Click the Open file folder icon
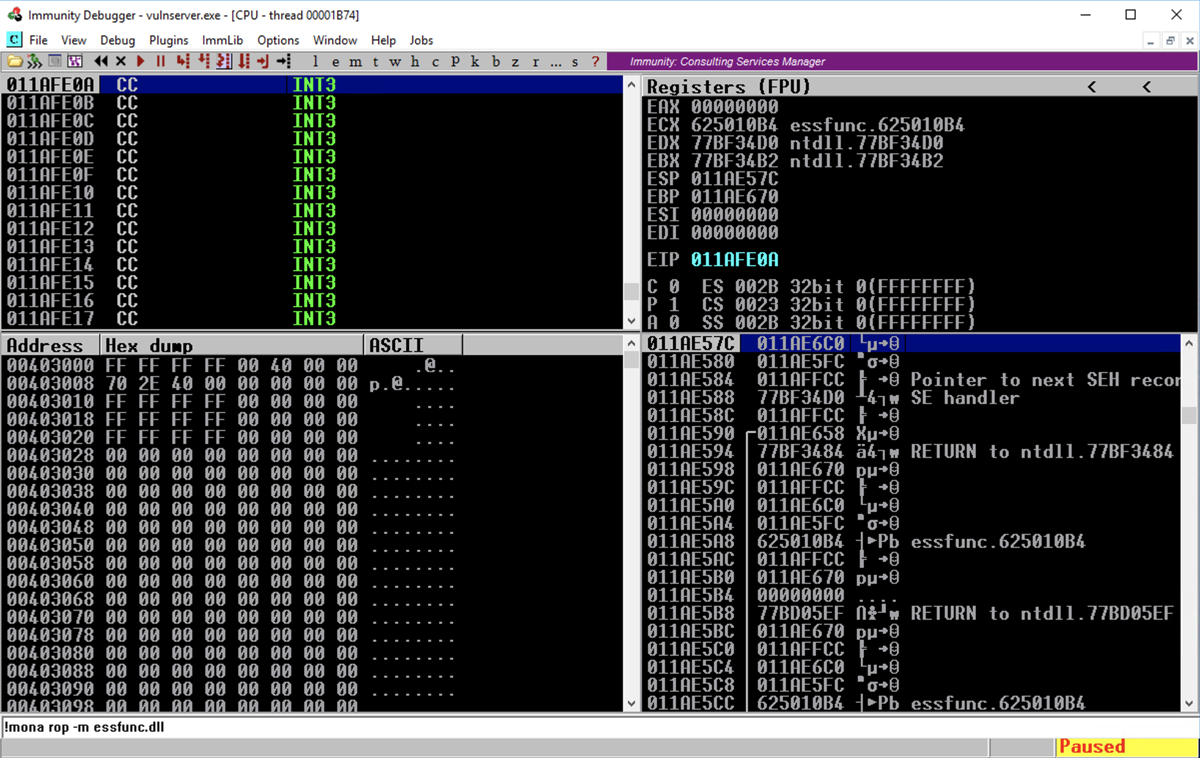The image size is (1200, 758). click(x=15, y=62)
